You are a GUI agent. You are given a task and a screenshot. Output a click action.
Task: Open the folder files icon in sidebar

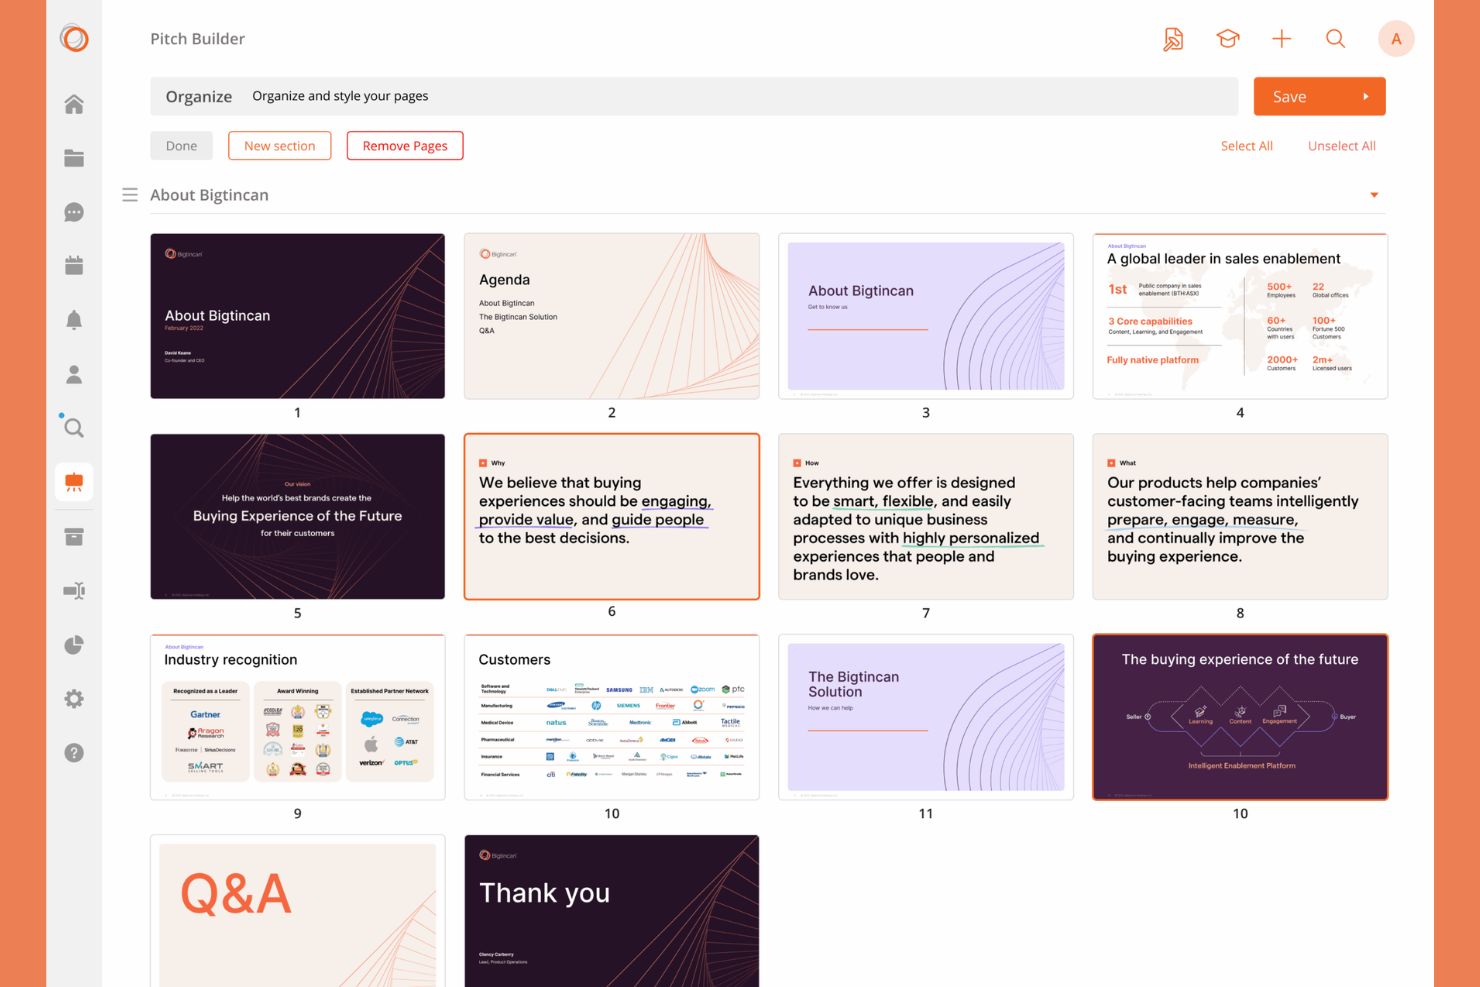pos(74,158)
